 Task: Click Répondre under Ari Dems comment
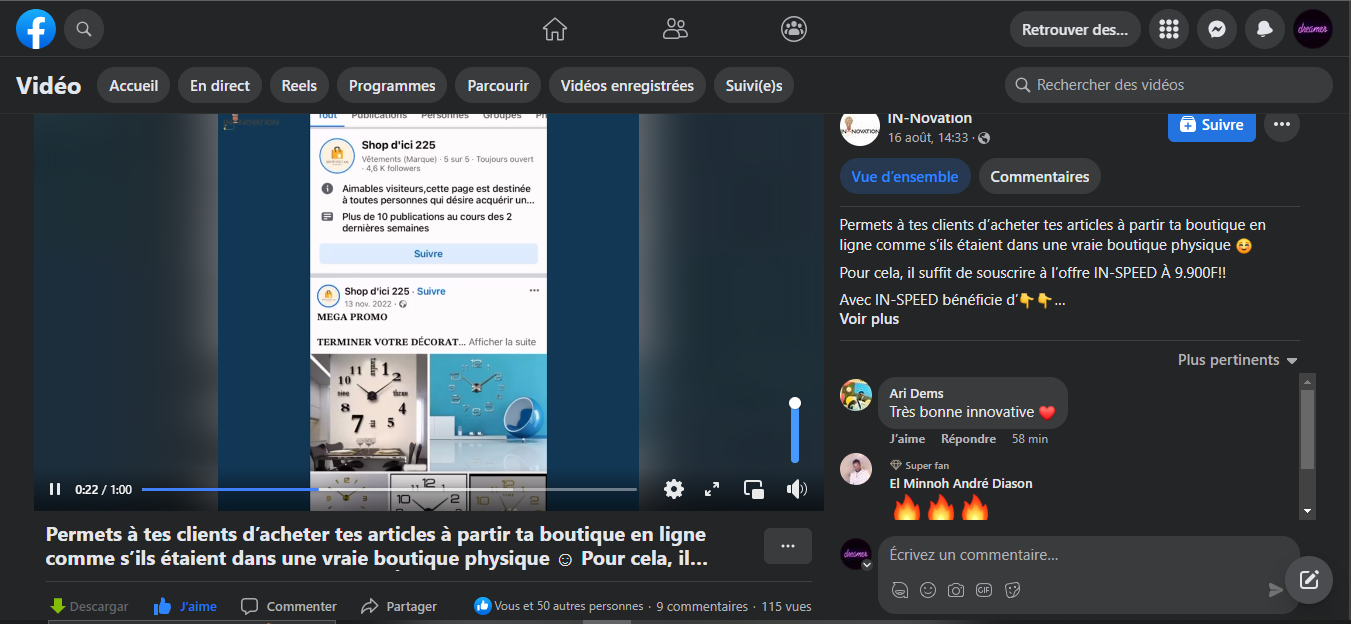click(x=968, y=439)
